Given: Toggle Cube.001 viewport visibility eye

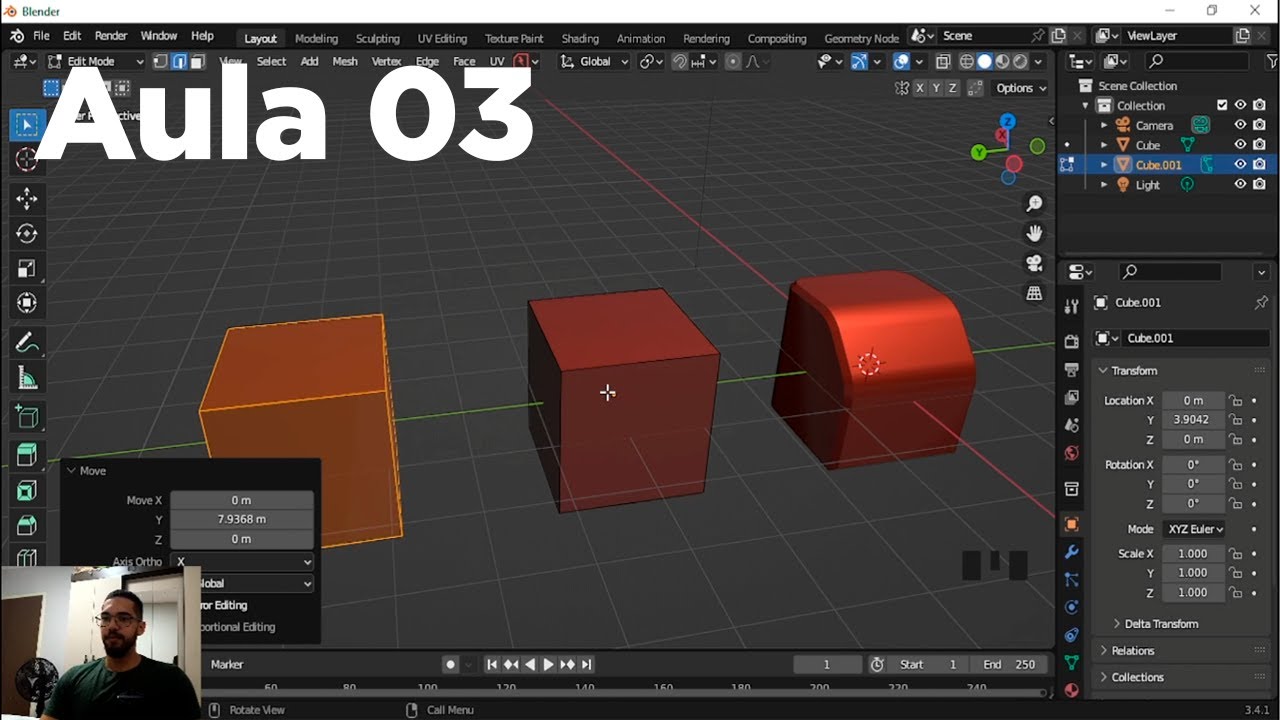Looking at the screenshot, I should [1240, 164].
